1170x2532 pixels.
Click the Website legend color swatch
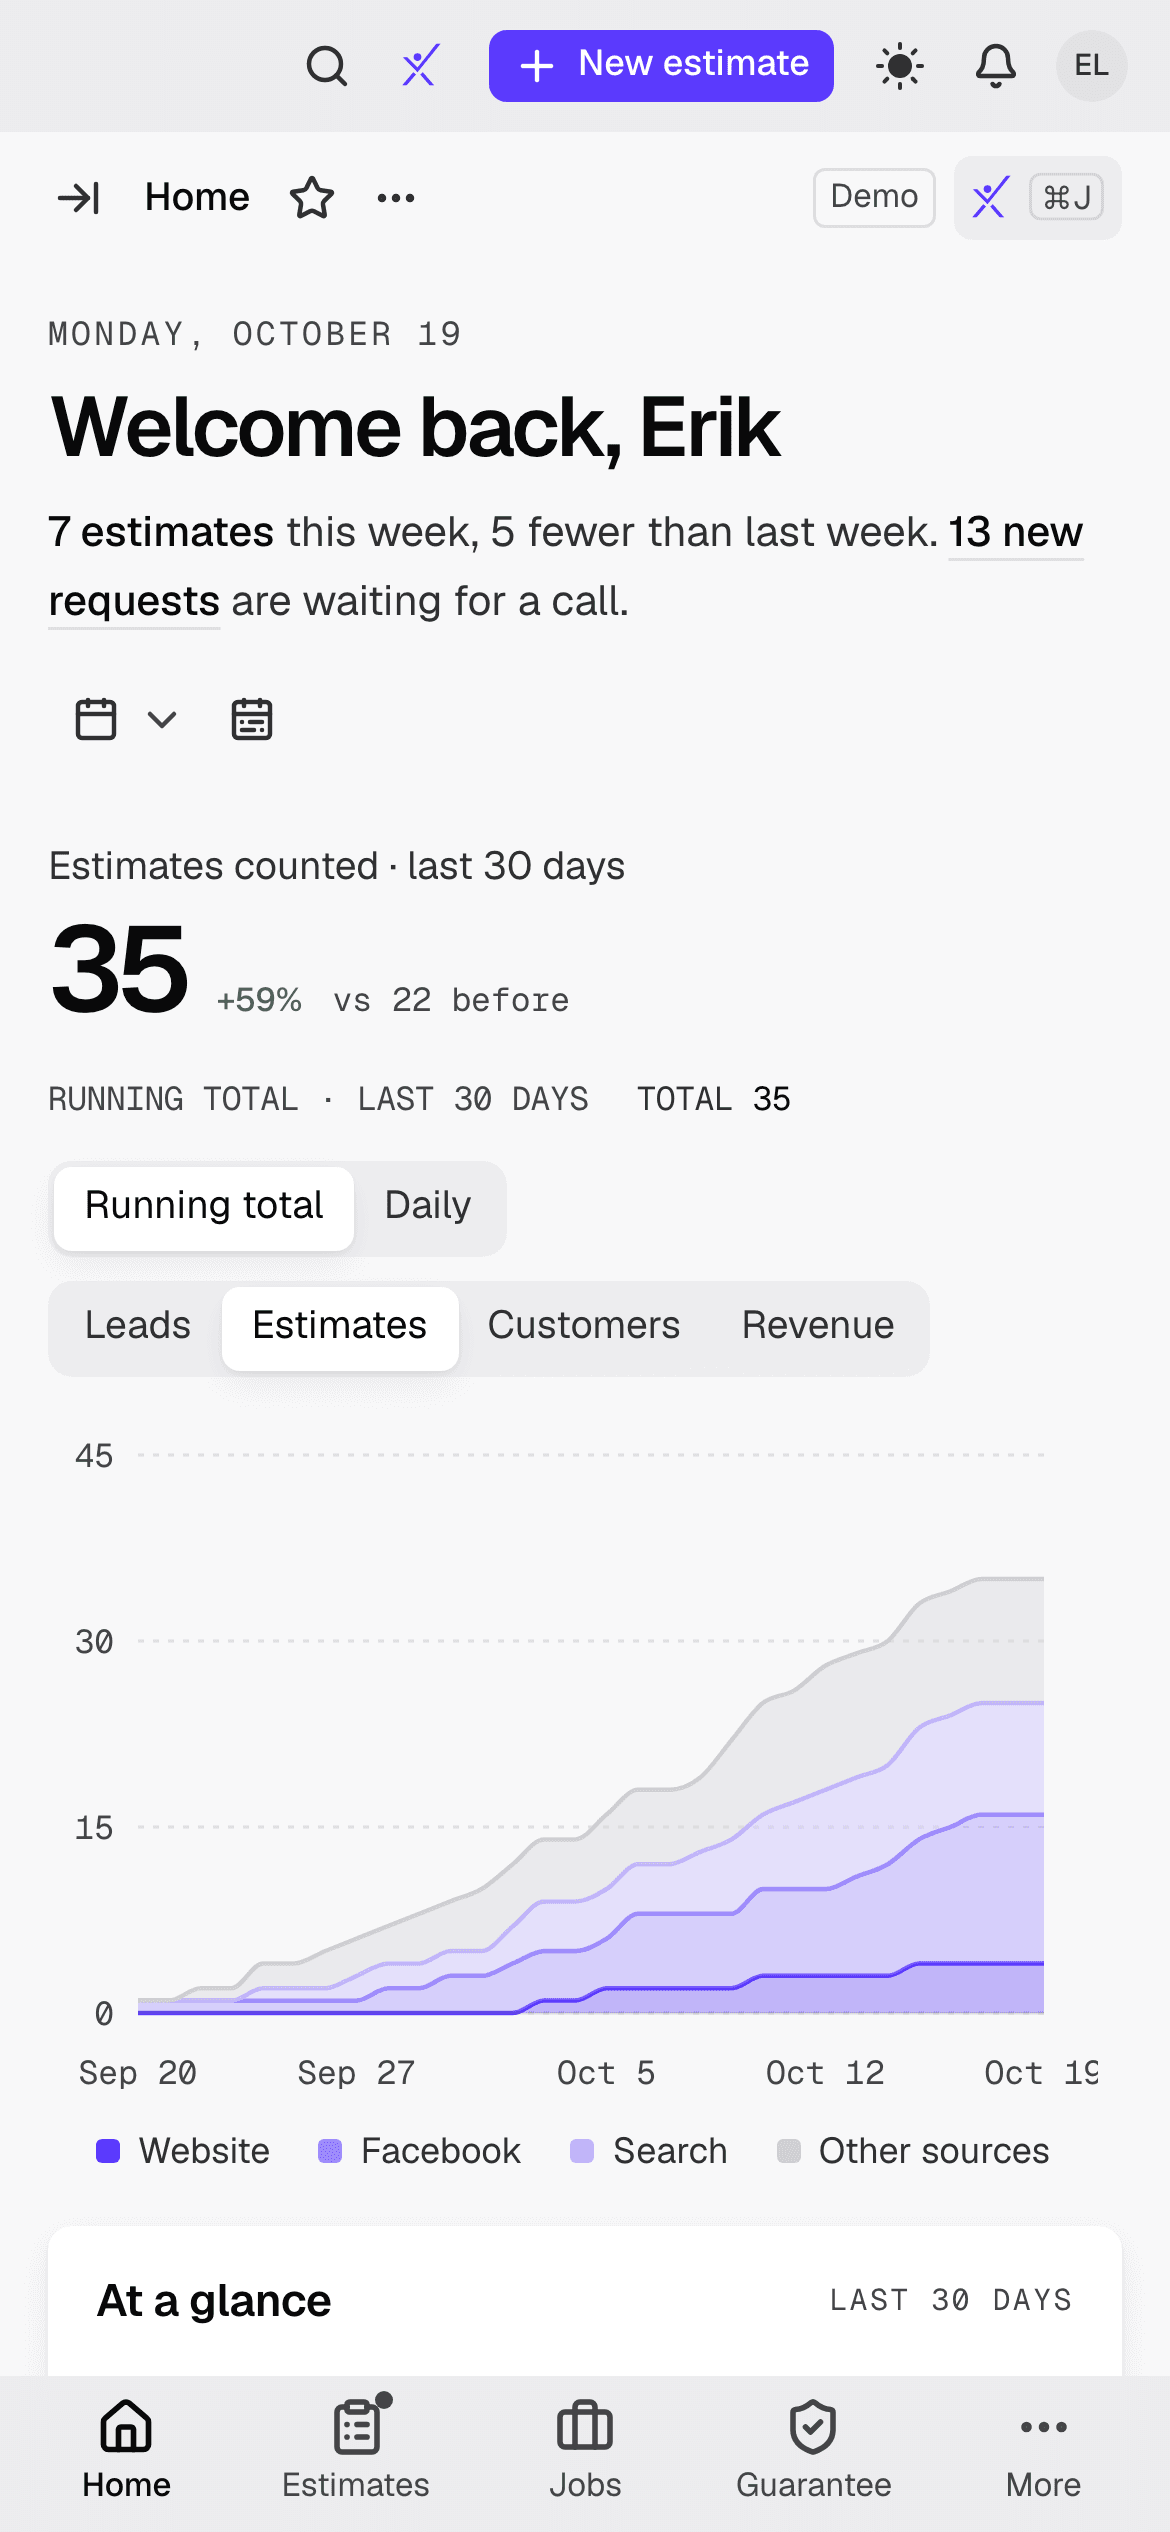pyautogui.click(x=108, y=2150)
